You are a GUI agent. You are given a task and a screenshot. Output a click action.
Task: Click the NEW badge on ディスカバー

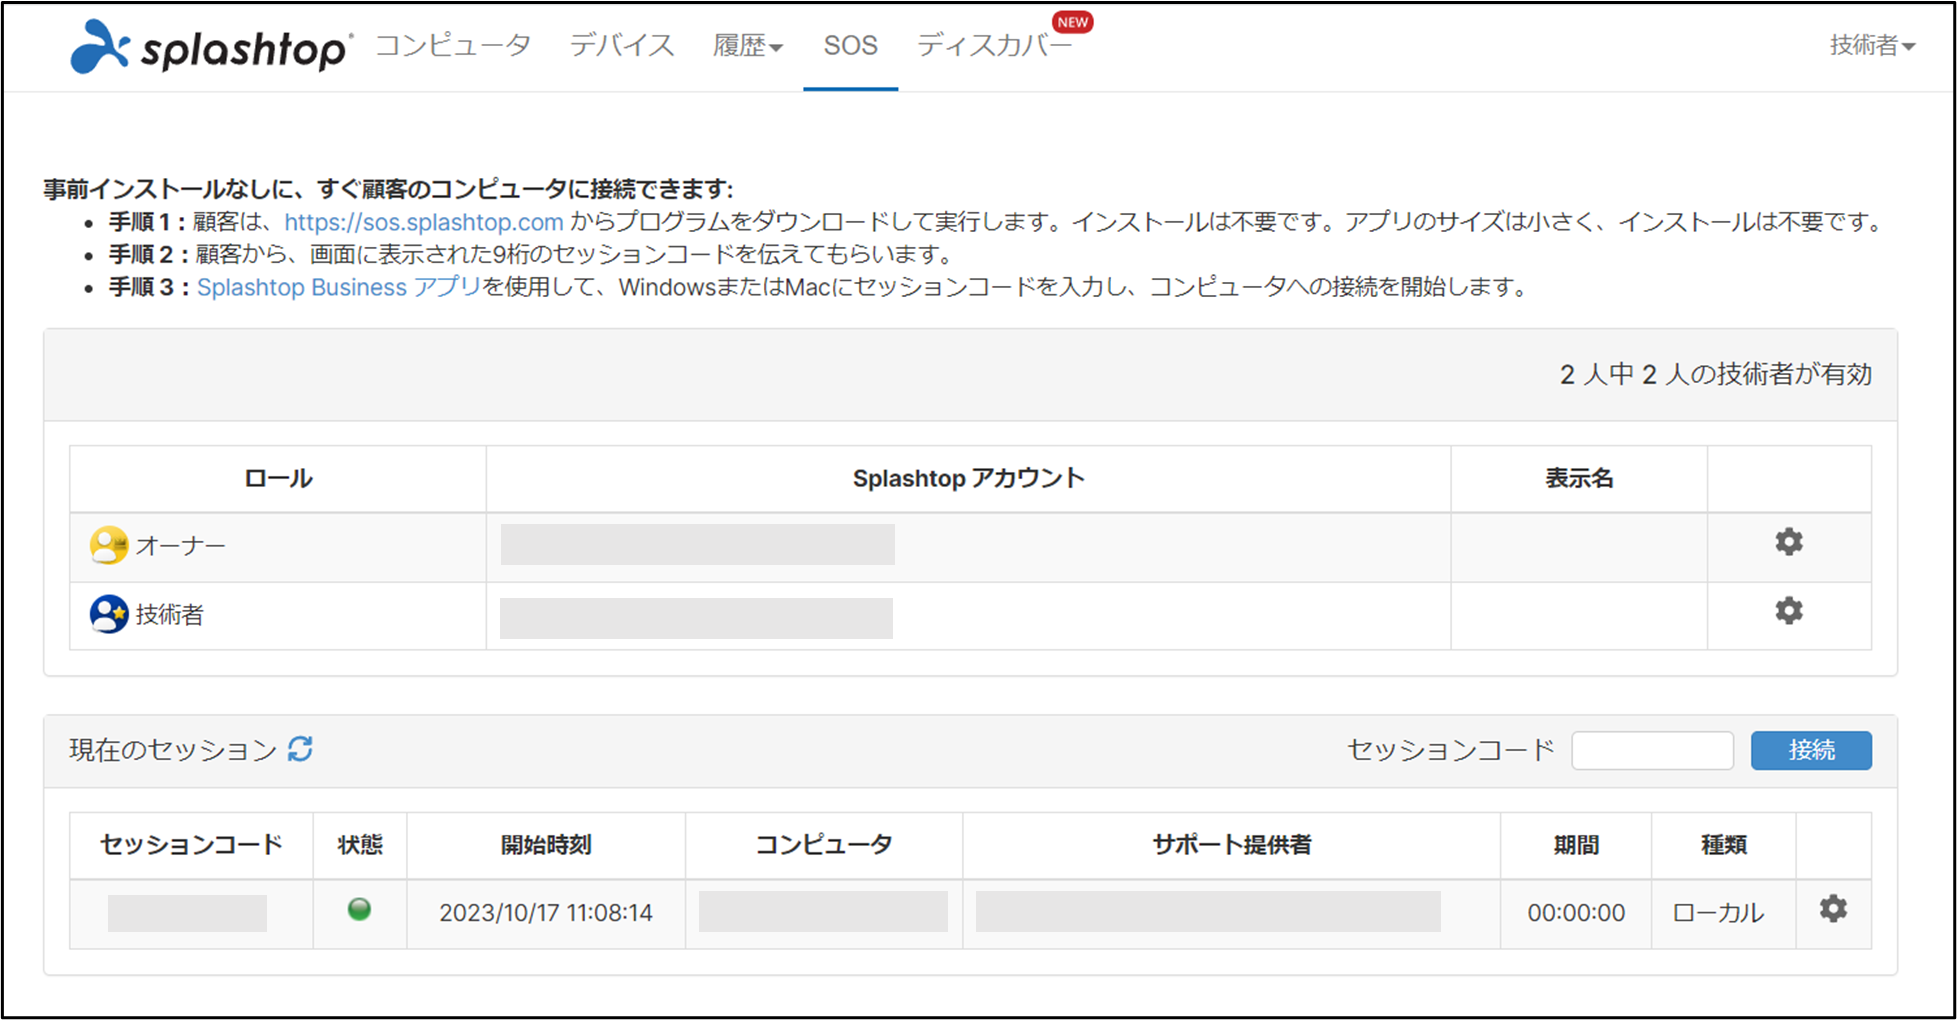point(1072,22)
